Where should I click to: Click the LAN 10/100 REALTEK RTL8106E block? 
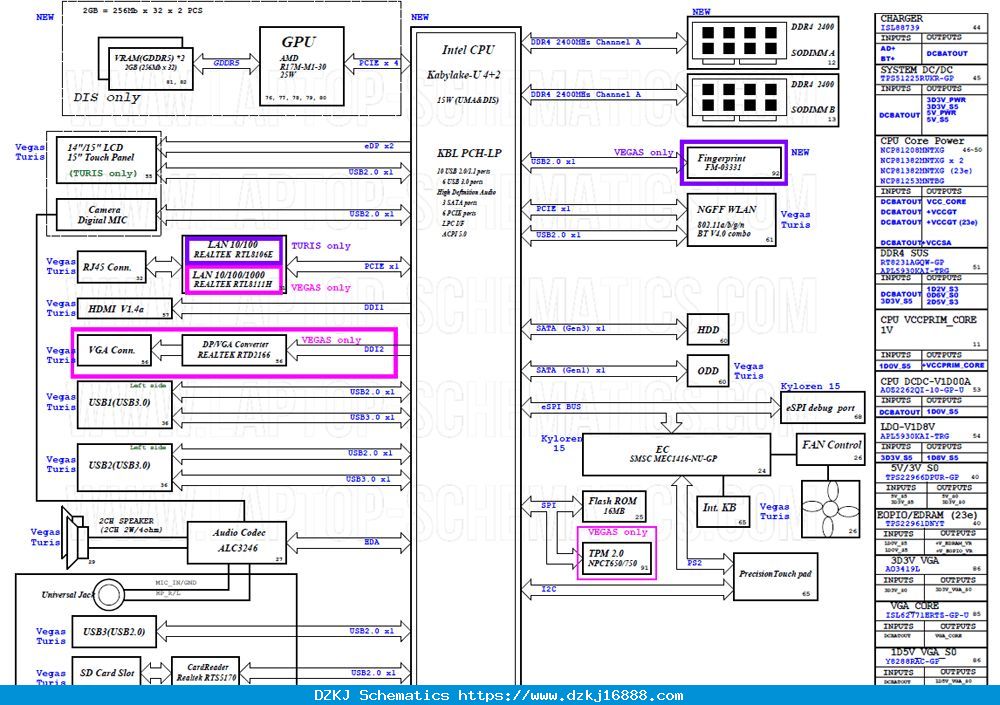(x=233, y=249)
